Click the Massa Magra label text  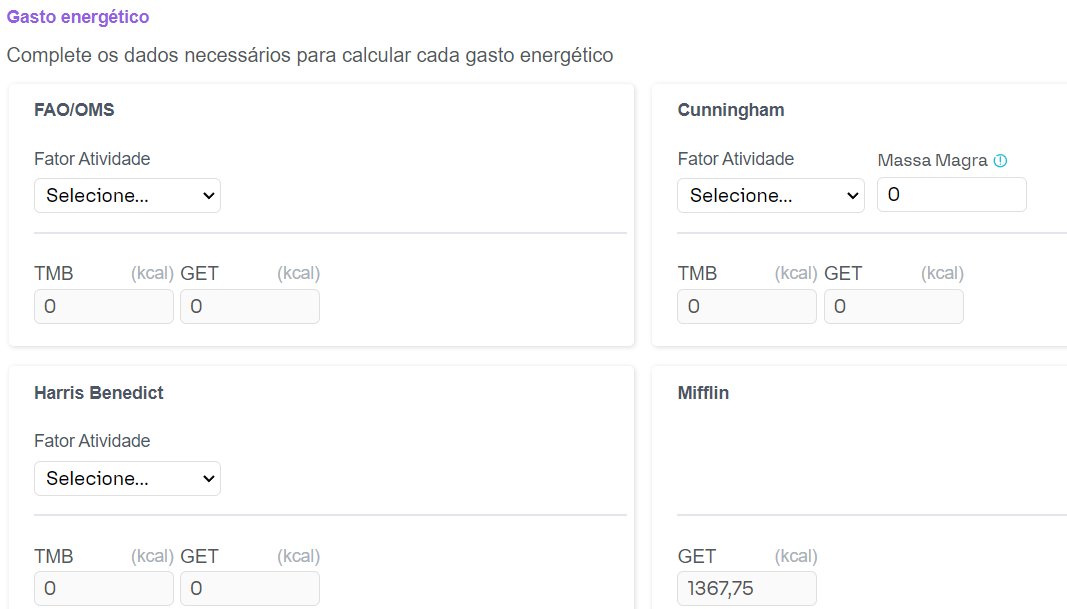(x=932, y=160)
